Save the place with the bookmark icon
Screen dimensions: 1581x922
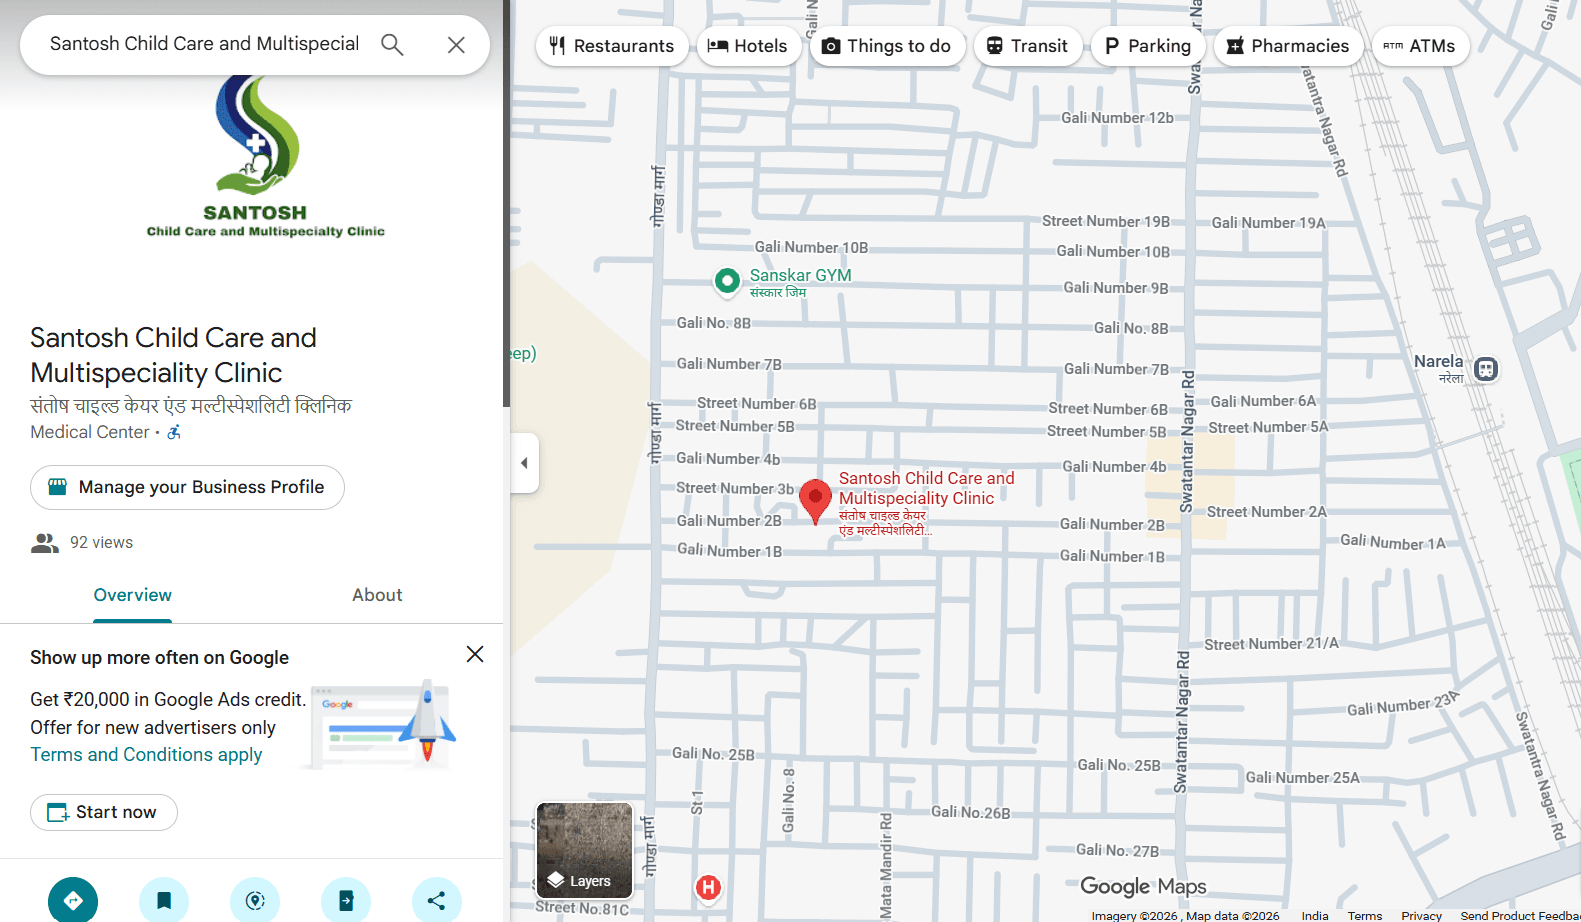(164, 900)
